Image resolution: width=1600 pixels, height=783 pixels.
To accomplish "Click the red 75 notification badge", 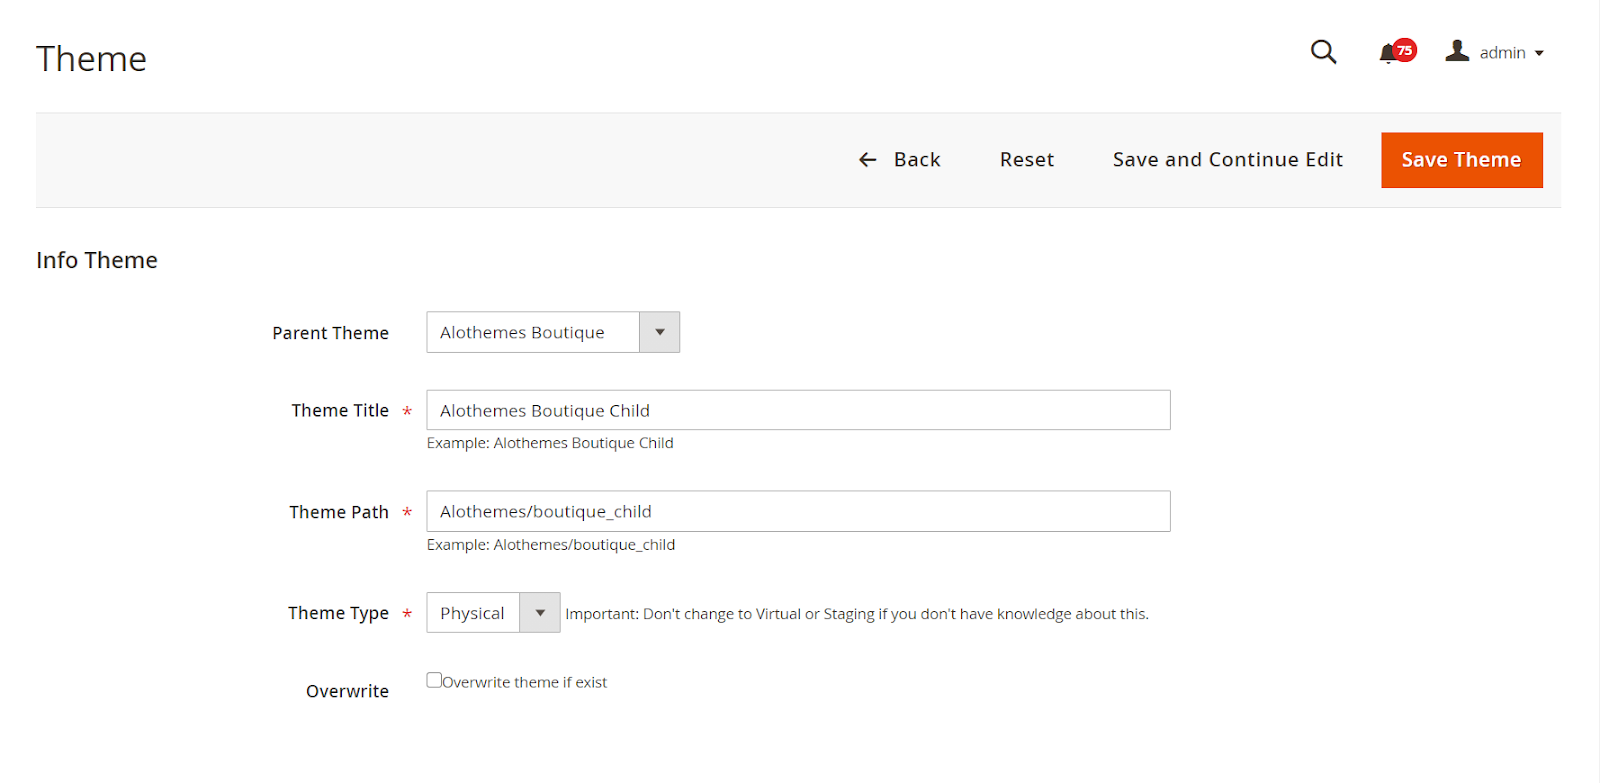I will [x=1405, y=50].
